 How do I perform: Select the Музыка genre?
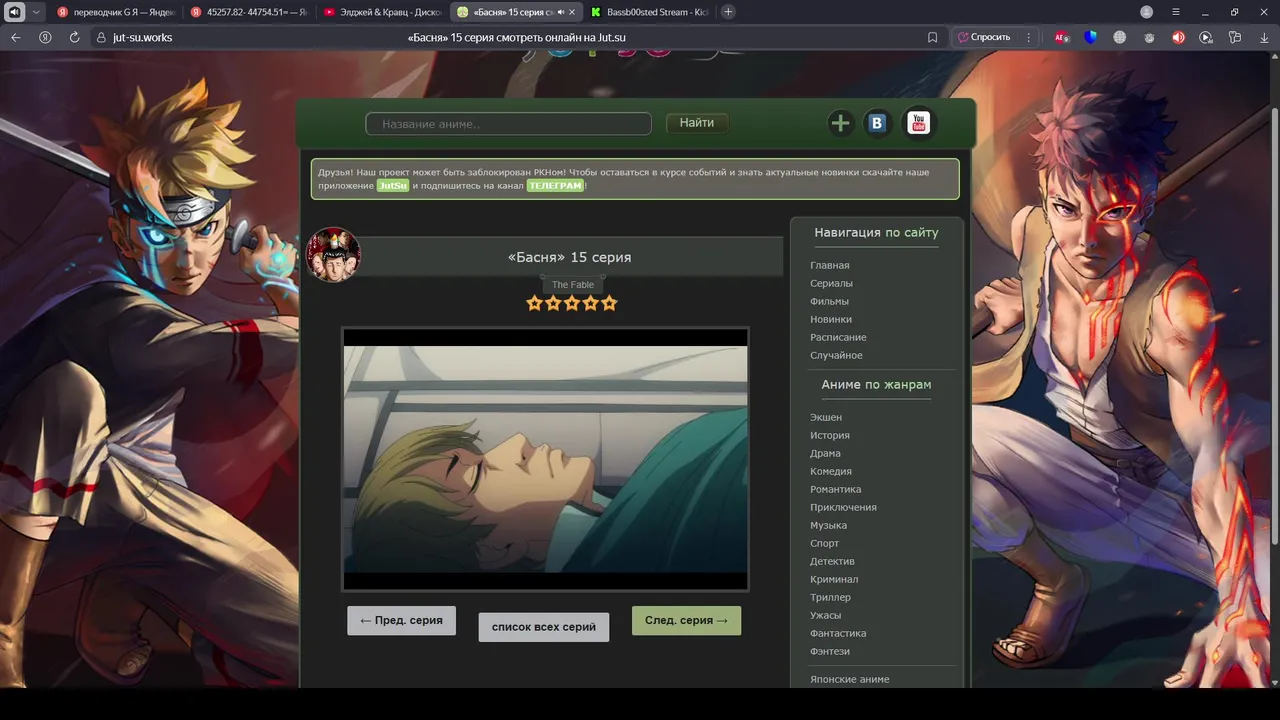click(x=828, y=525)
